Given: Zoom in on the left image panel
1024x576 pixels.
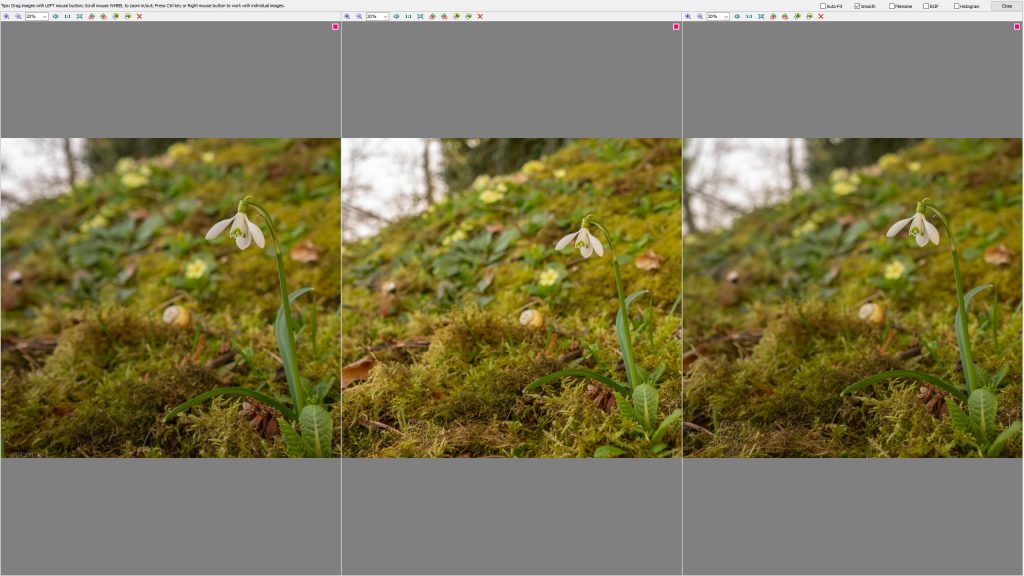Looking at the screenshot, I should (6, 16).
